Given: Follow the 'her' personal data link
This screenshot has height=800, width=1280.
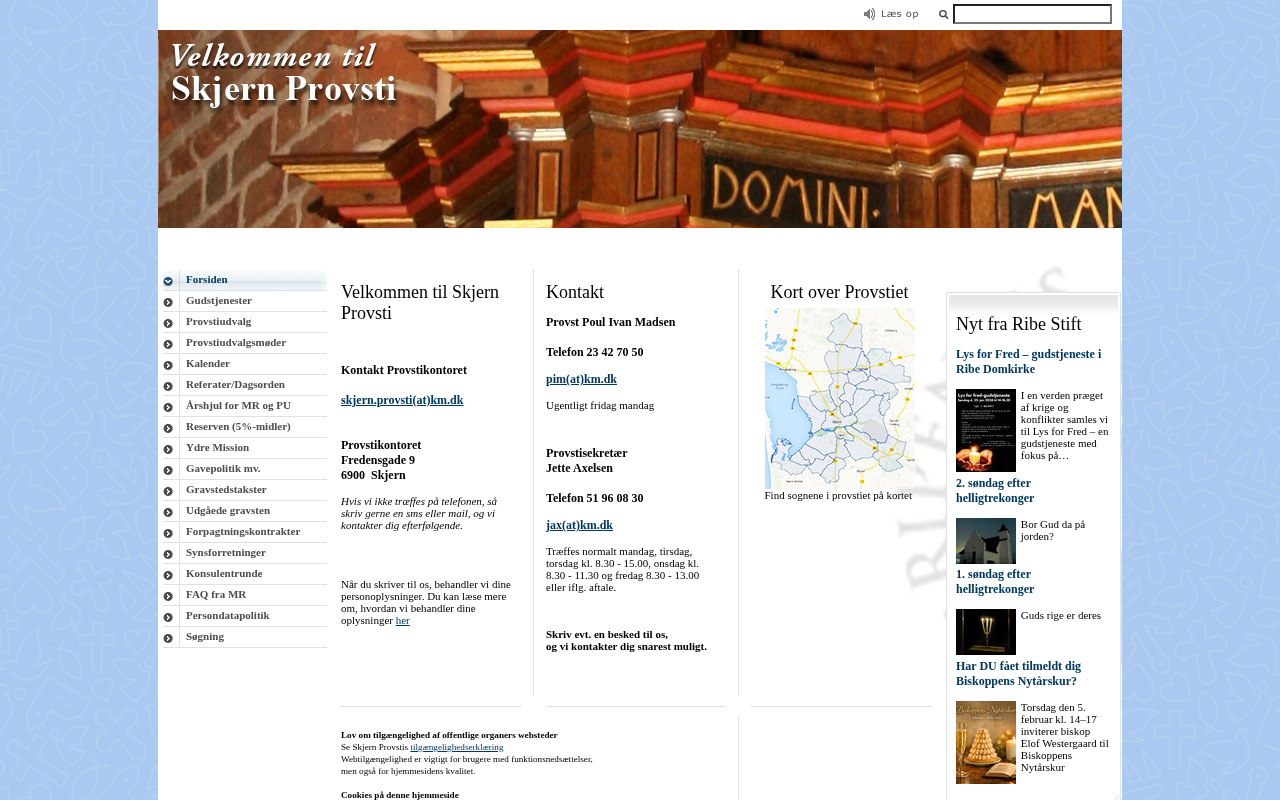Looking at the screenshot, I should pos(402,620).
